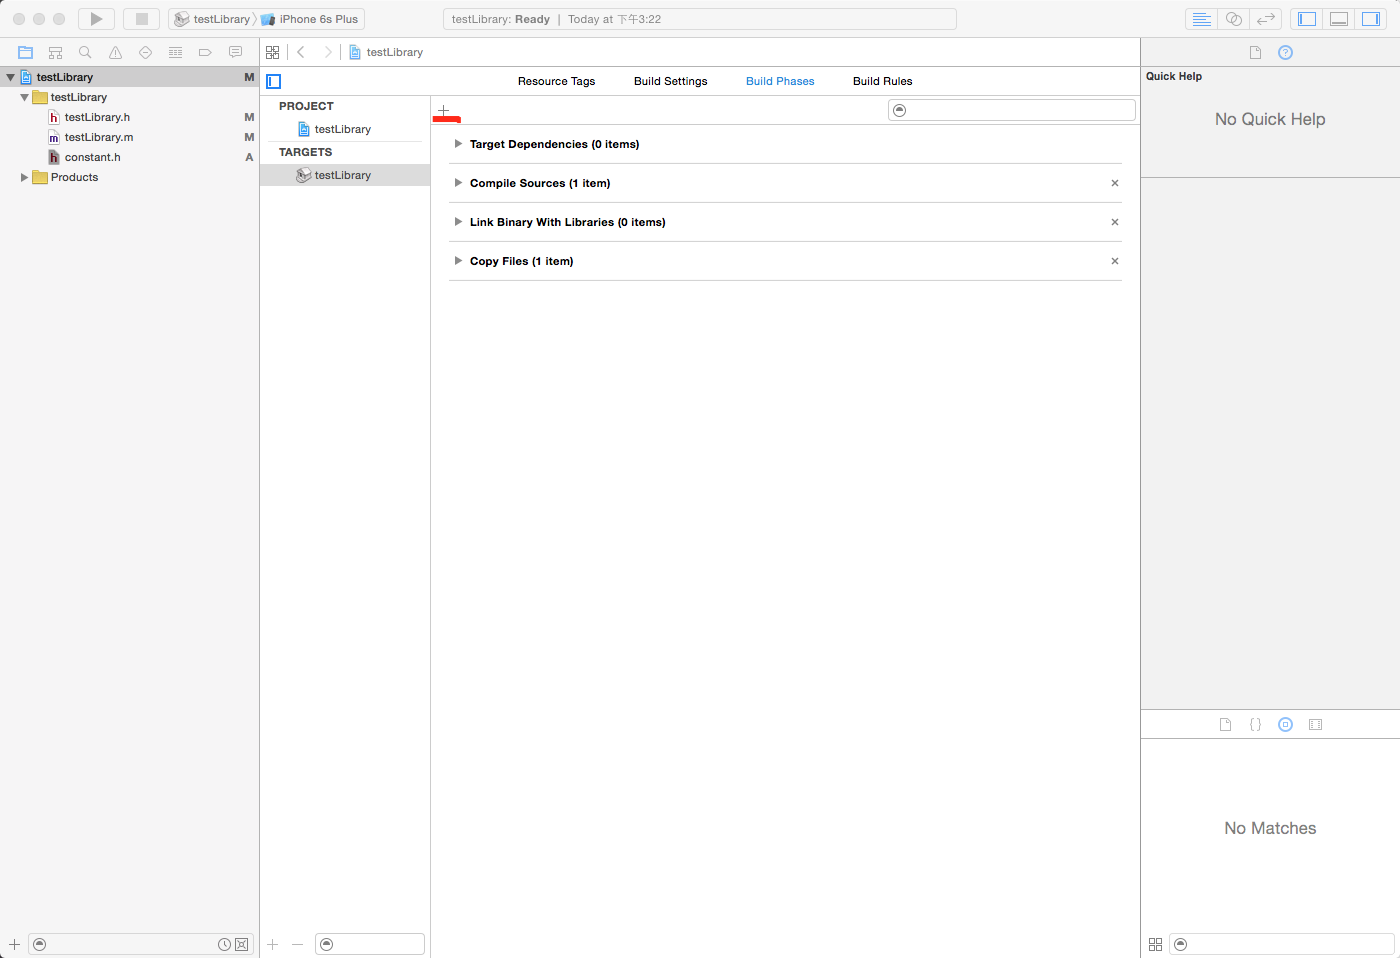Delete the Link Binary With Libraries phase
Viewport: 1400px width, 958px height.
pos(1115,222)
